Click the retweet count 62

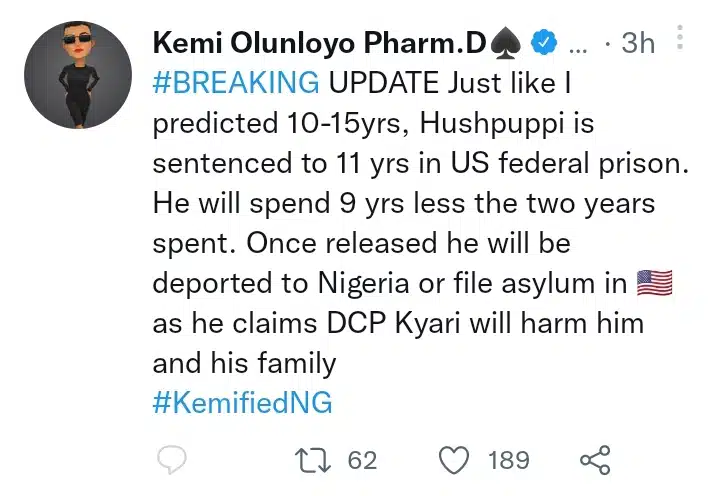[x=361, y=459]
